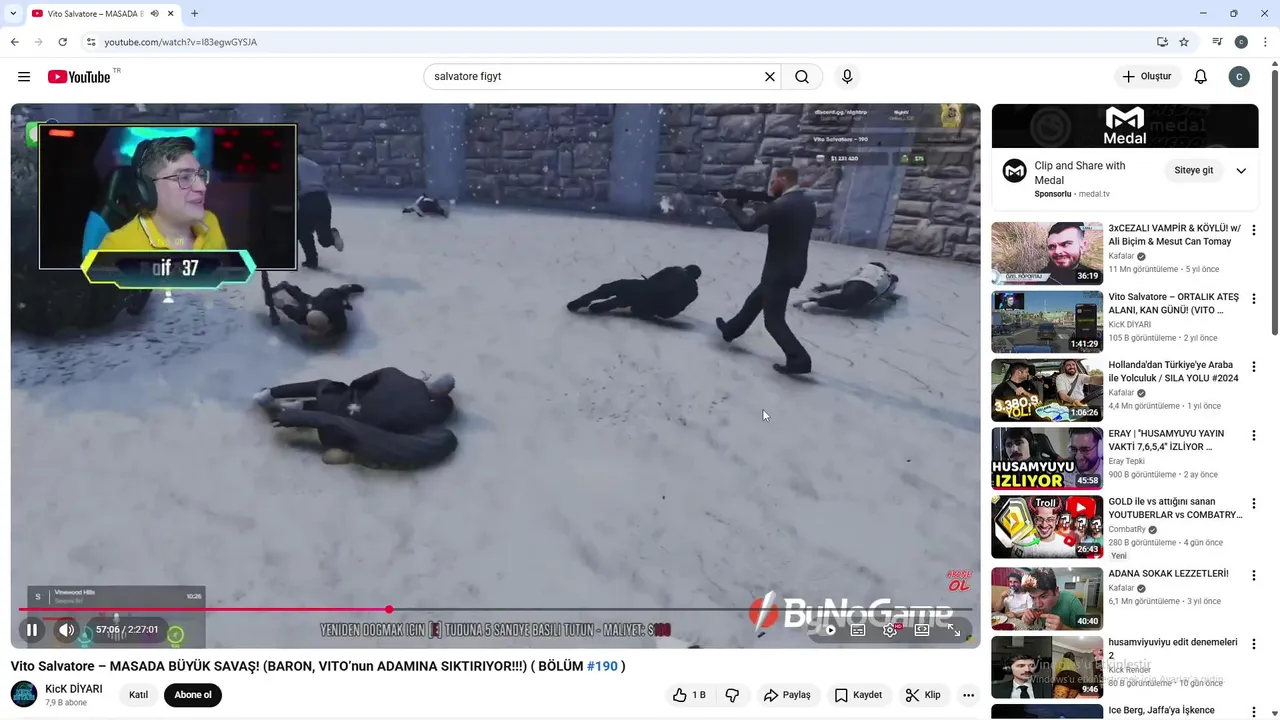Play Hollanda'dan Türkiye'ye Araba video thumbnail
The height and width of the screenshot is (720, 1280).
[1047, 390]
